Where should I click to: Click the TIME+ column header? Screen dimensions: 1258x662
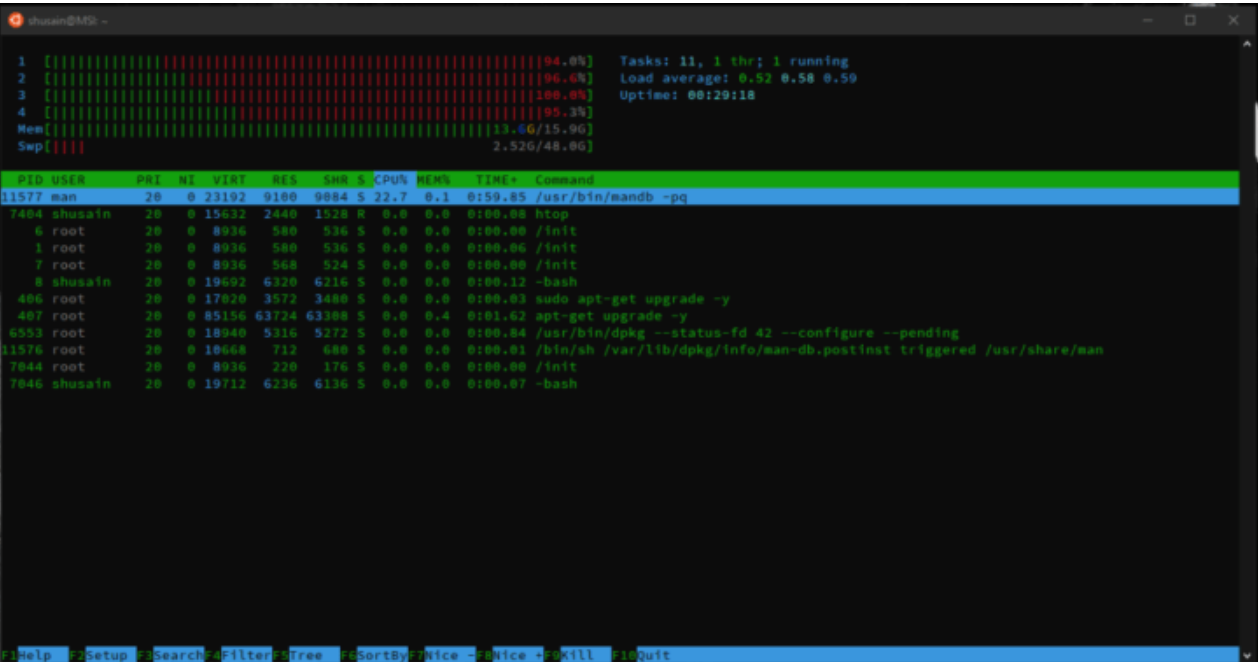496,180
